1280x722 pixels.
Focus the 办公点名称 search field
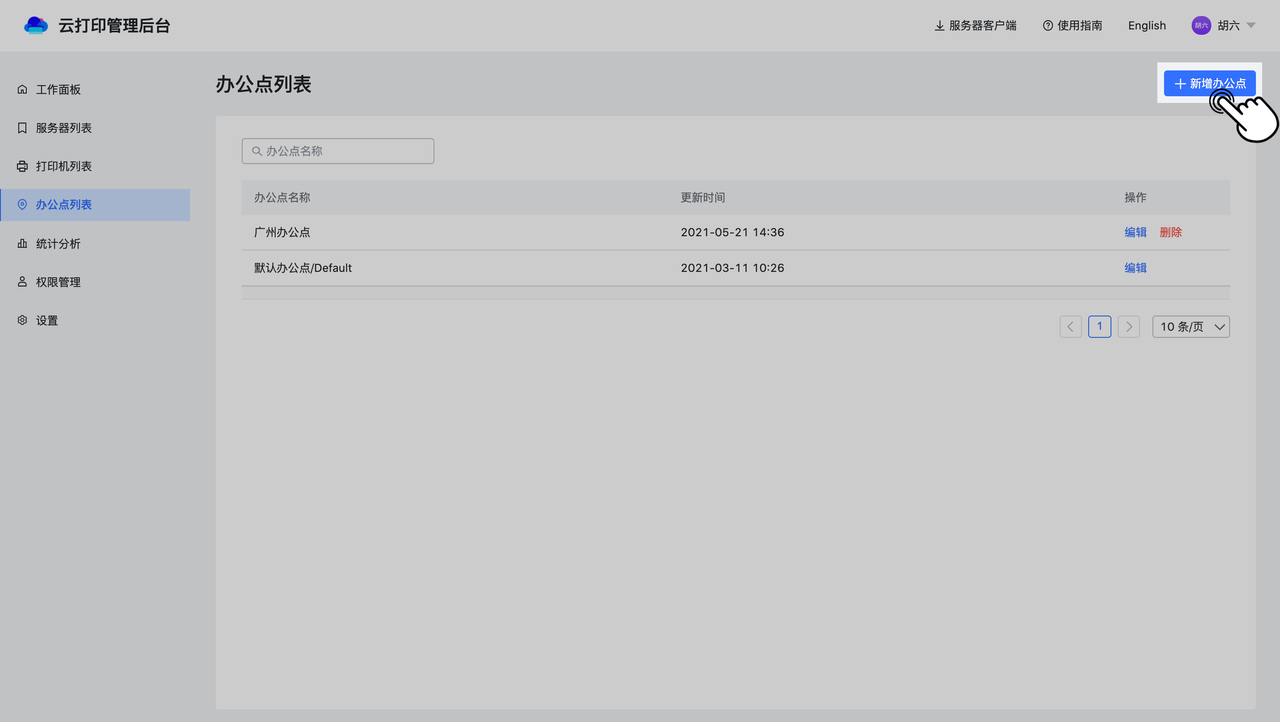pos(338,151)
